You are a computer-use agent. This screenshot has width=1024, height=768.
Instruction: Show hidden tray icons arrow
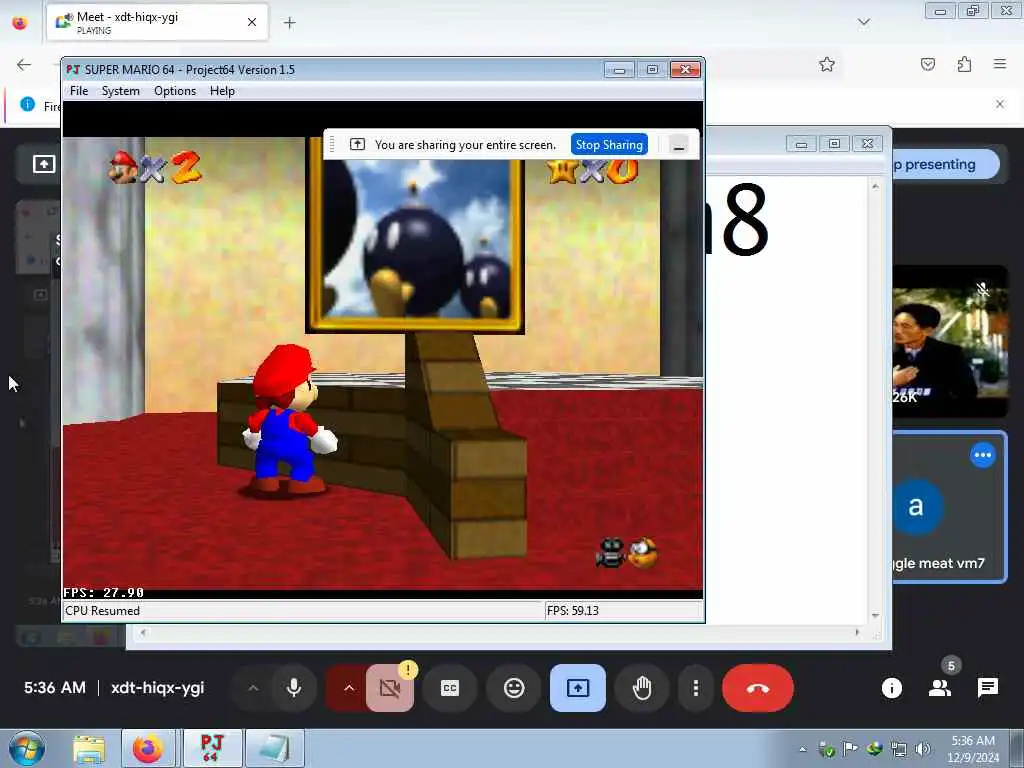(803, 750)
